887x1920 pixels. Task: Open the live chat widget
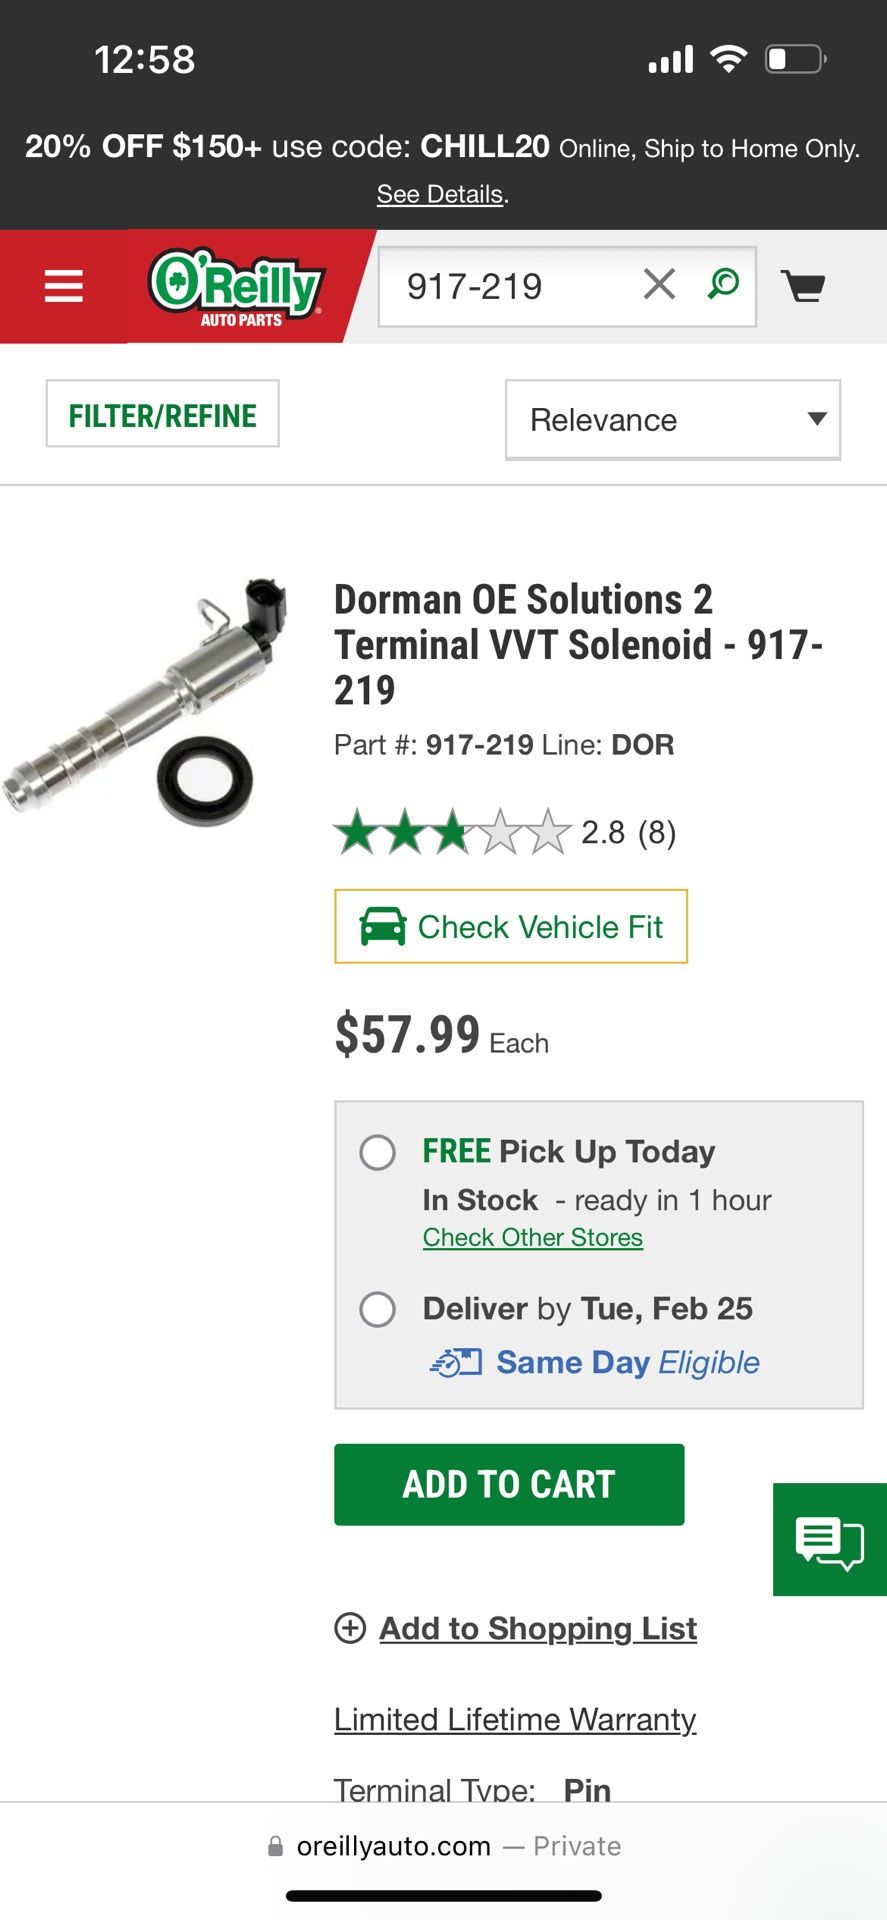(x=829, y=1539)
